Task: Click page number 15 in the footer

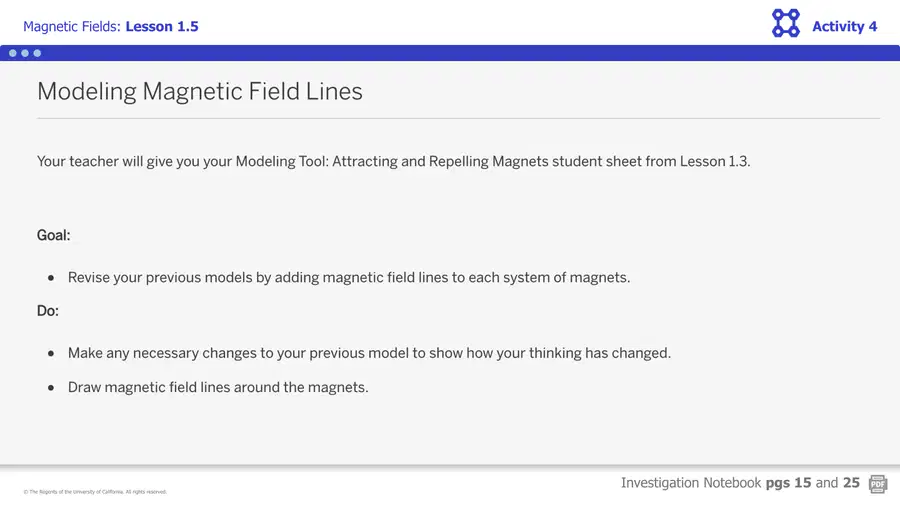Action: coord(802,483)
